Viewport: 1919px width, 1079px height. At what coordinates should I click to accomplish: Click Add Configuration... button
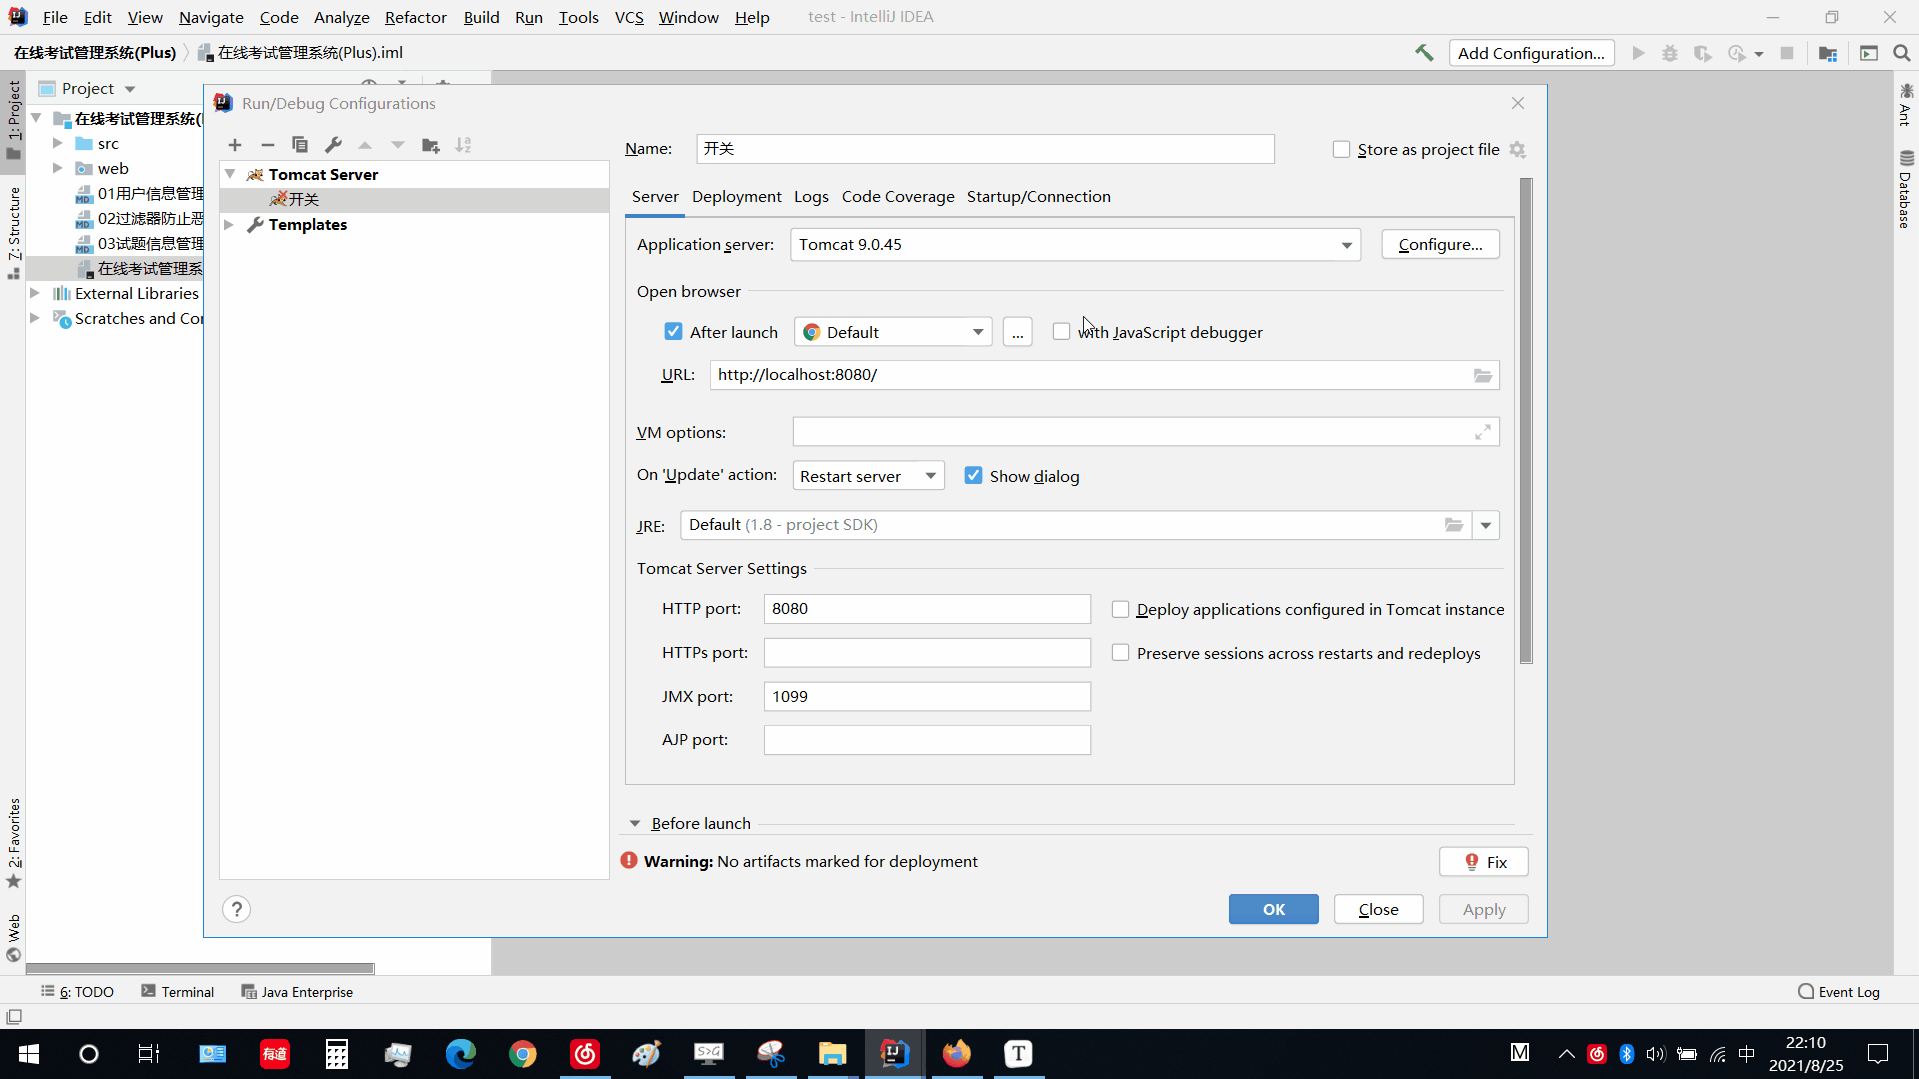click(1531, 53)
